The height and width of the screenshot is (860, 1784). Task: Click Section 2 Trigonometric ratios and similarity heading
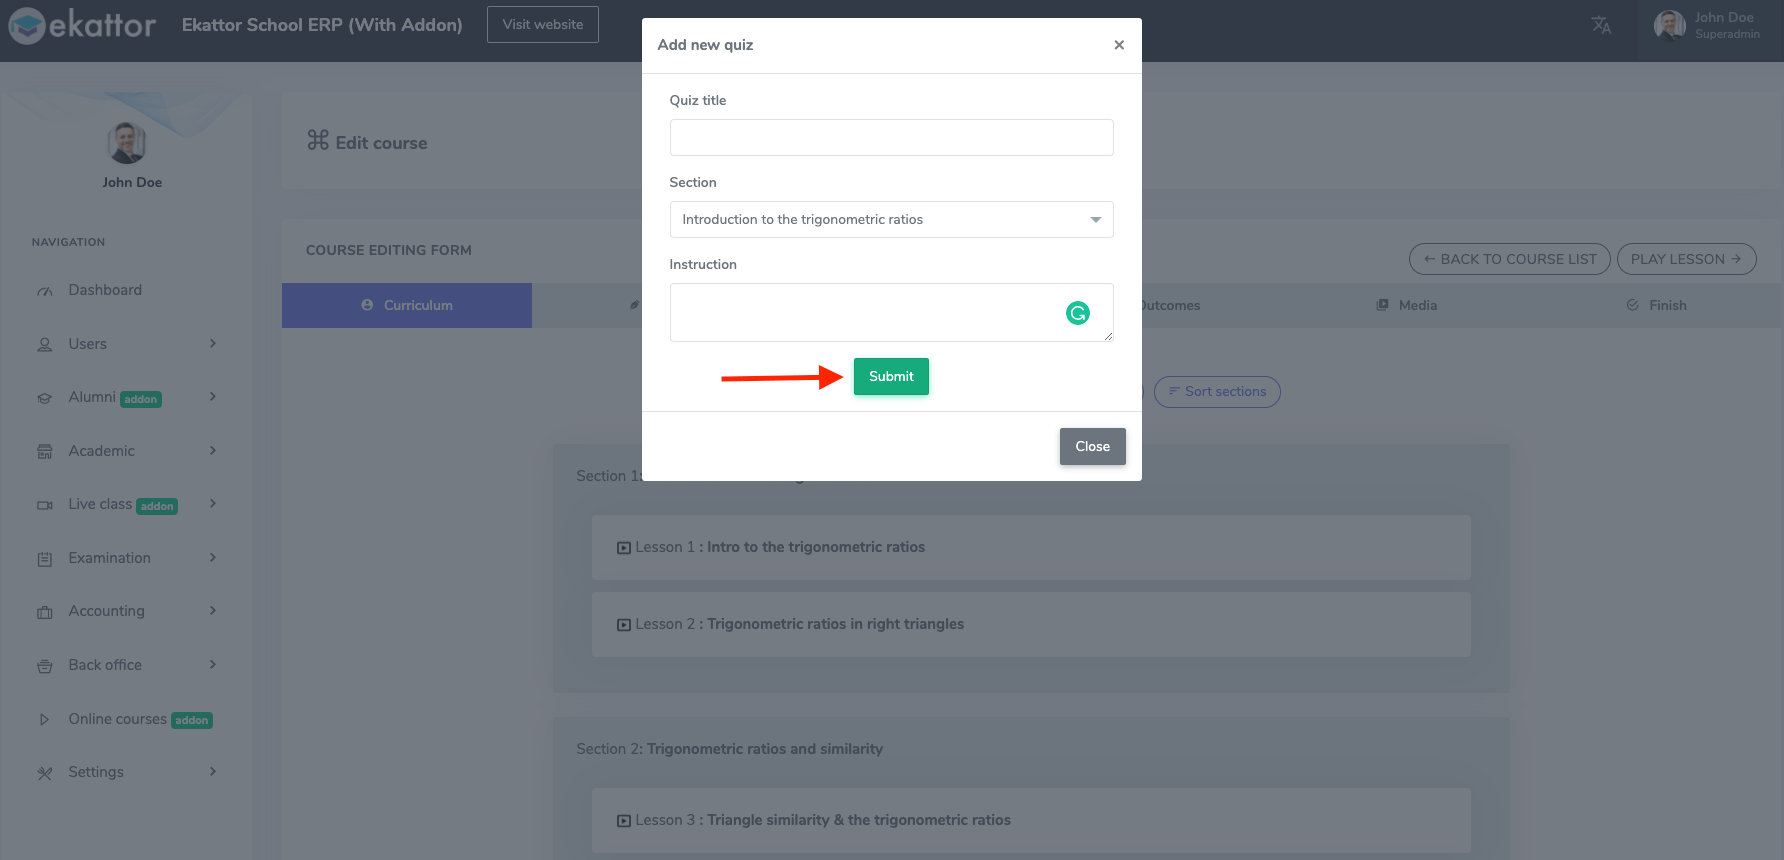point(730,749)
